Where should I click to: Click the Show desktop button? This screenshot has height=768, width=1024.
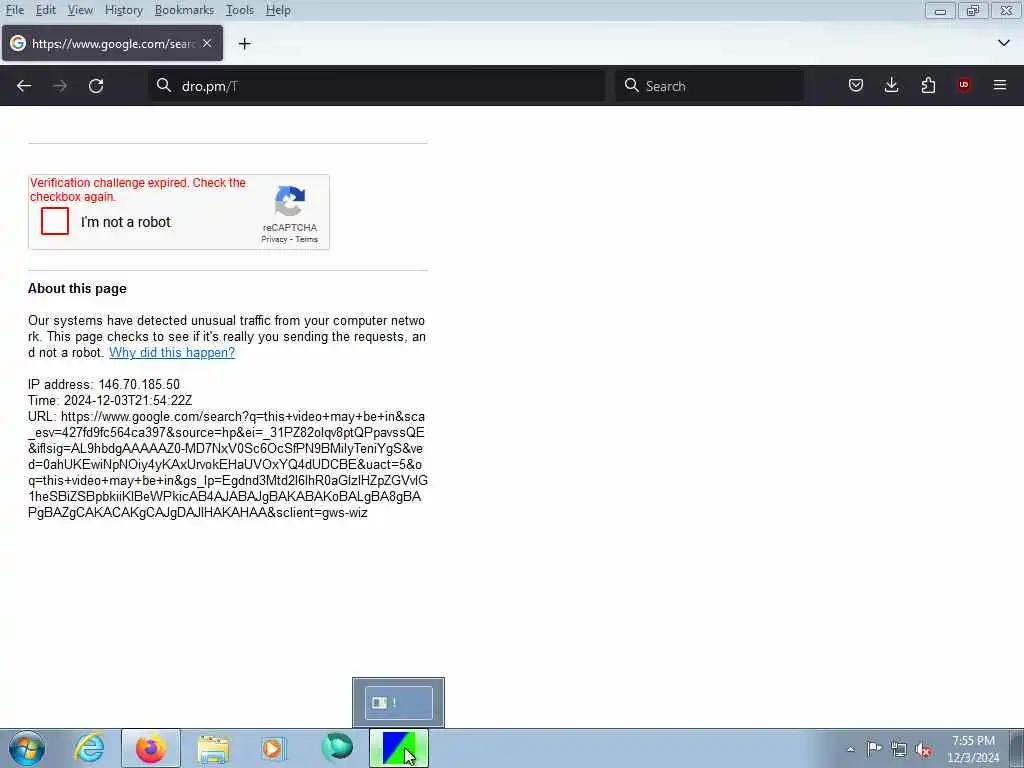tap(1017, 748)
